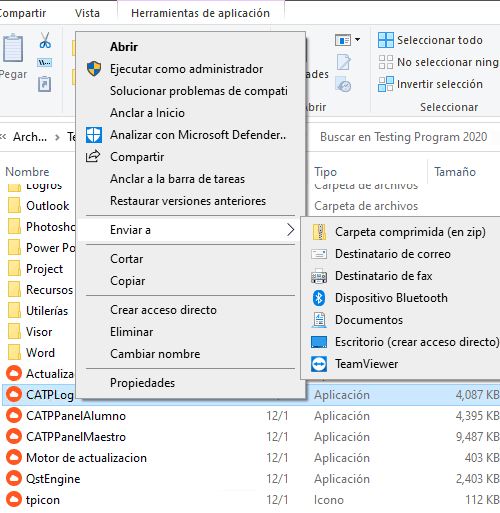Click No seleccionar ninguno label
This screenshot has width=500, height=513.
pyautogui.click(x=448, y=62)
